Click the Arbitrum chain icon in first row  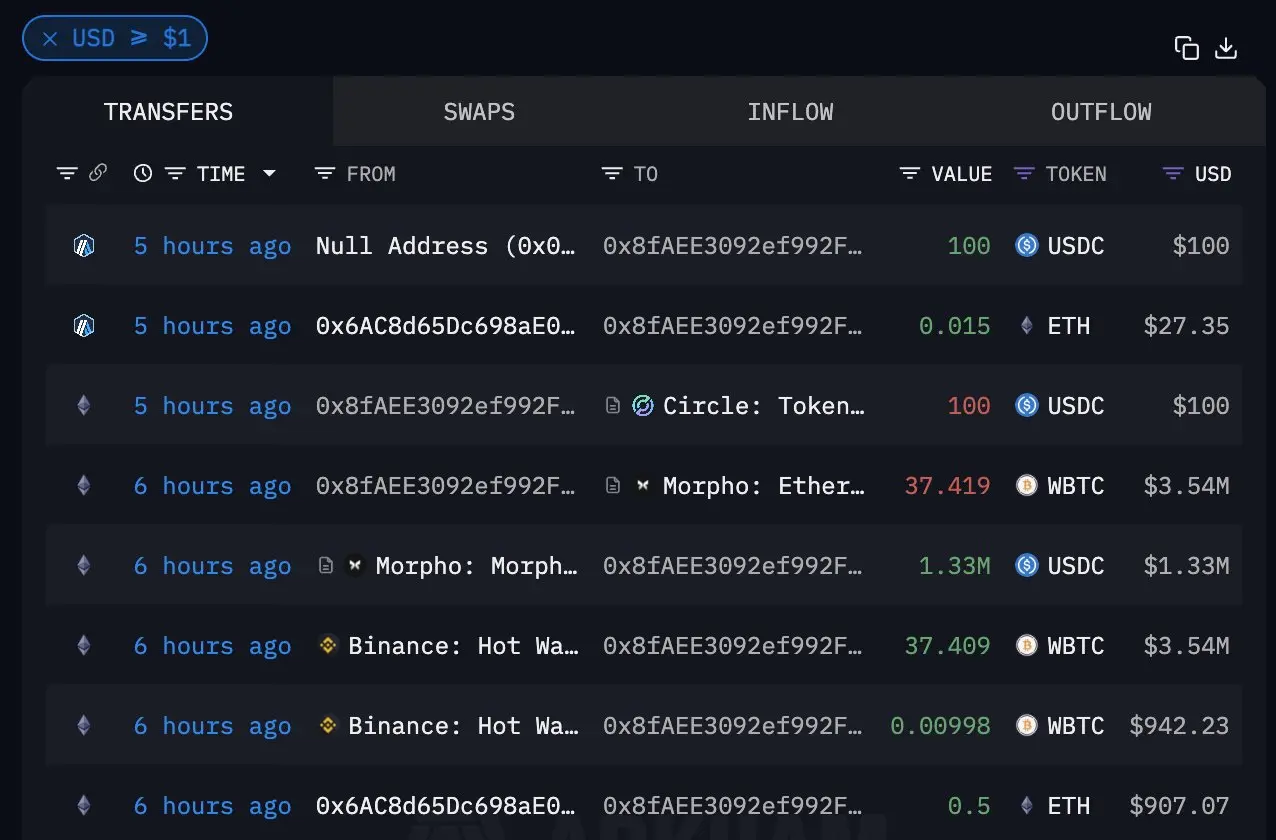84,246
